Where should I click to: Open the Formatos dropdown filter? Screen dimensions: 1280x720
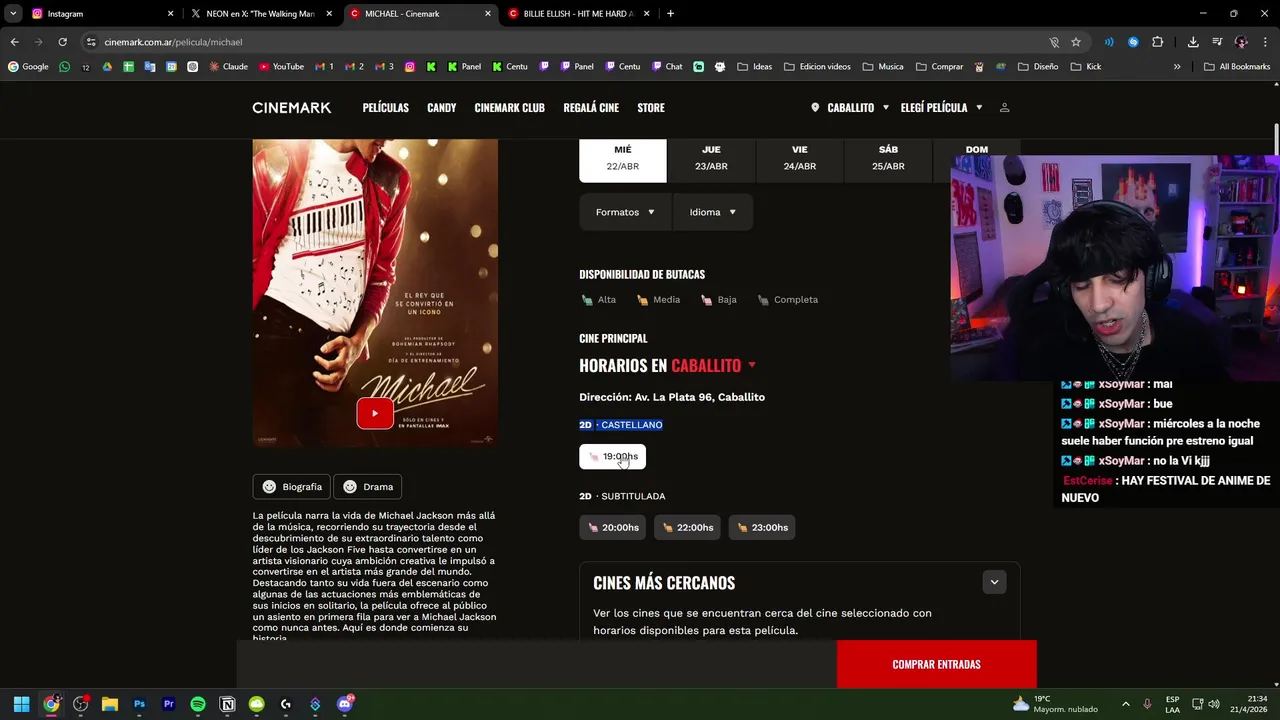click(625, 212)
